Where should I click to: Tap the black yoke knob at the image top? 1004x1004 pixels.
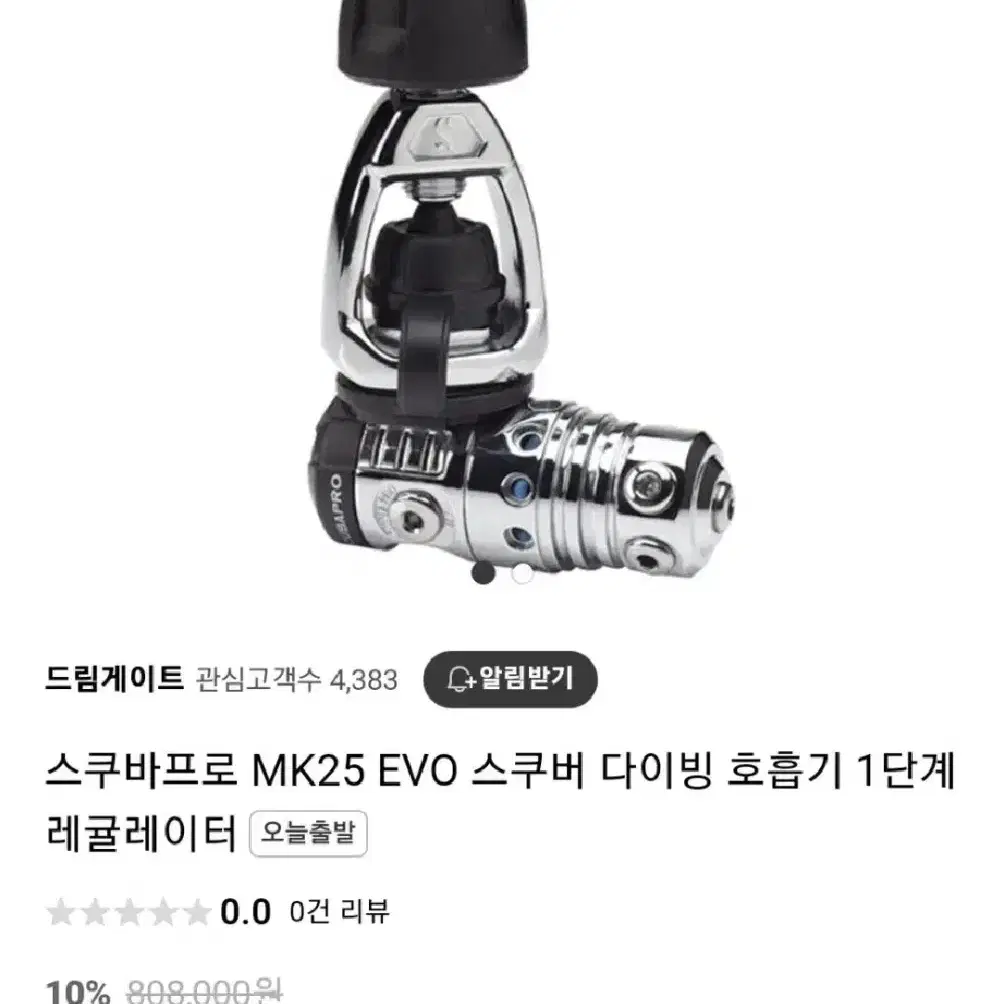433,44
